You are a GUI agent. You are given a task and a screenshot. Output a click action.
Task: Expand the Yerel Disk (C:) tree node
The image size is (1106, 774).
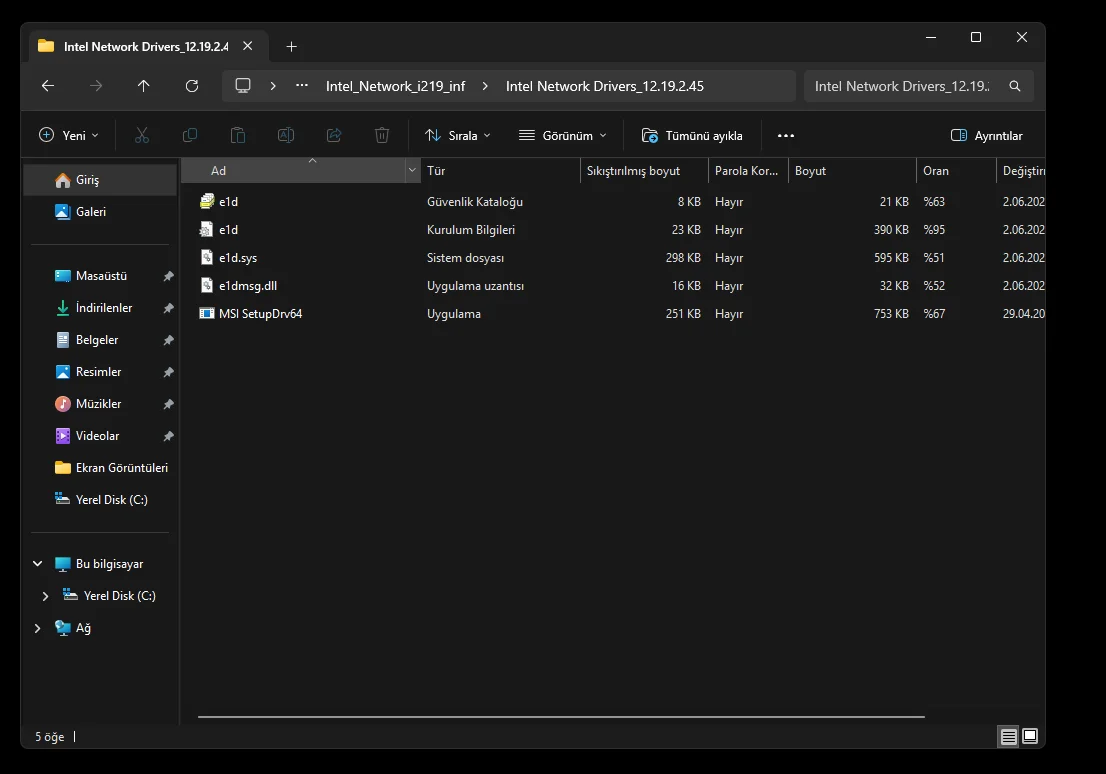pyautogui.click(x=45, y=596)
